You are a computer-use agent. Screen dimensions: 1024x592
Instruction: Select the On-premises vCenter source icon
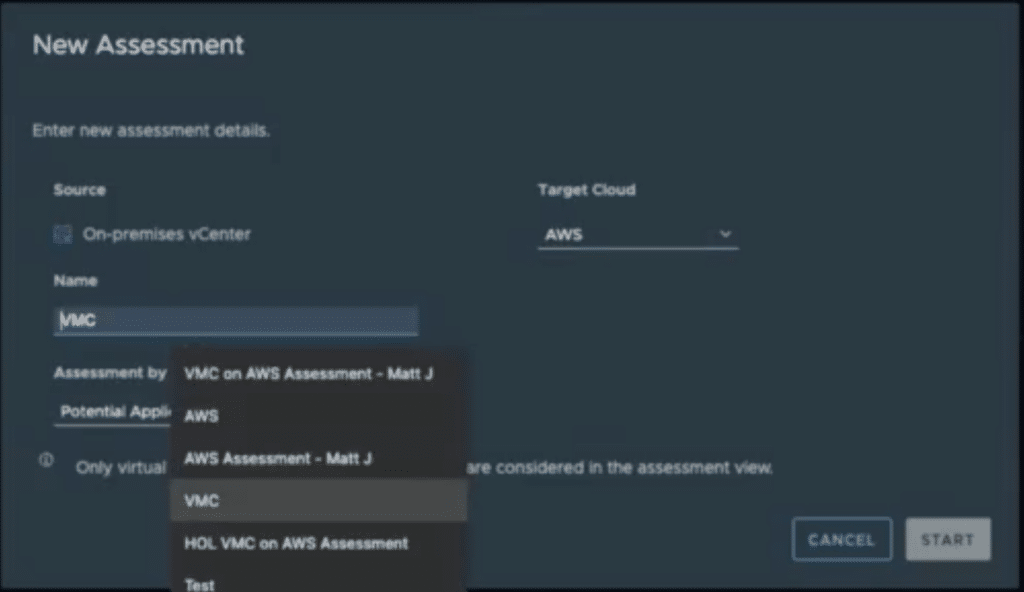click(63, 234)
